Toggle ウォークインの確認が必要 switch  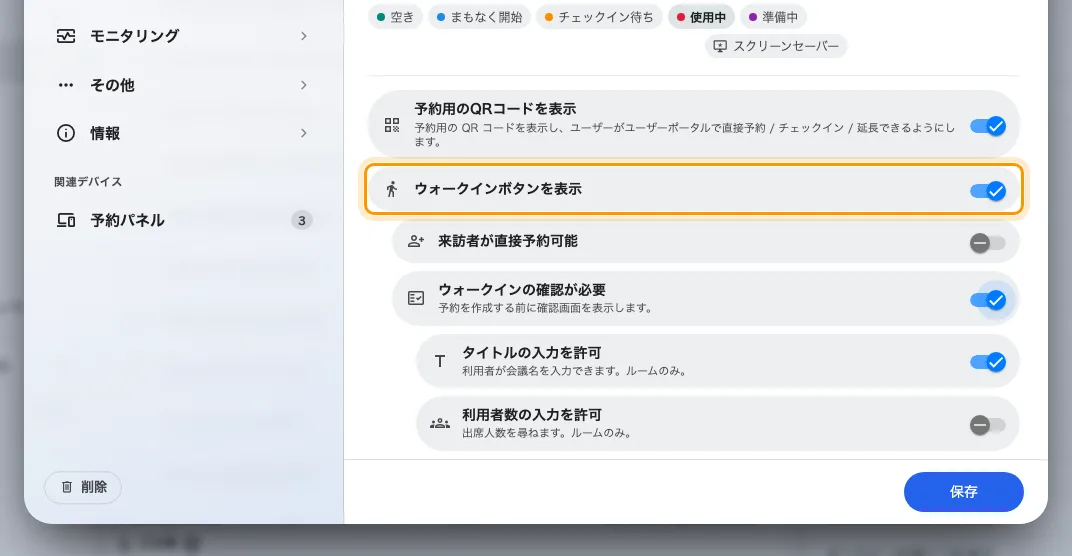(988, 300)
